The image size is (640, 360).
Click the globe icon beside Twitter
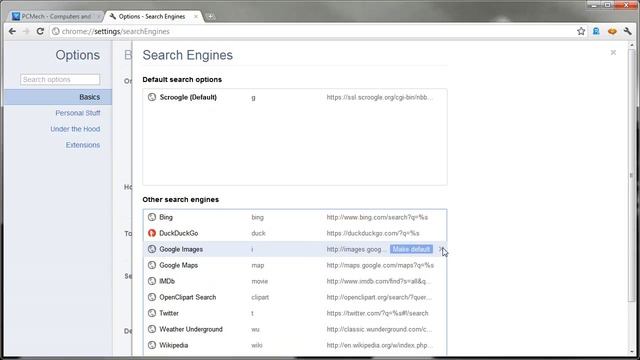click(152, 313)
